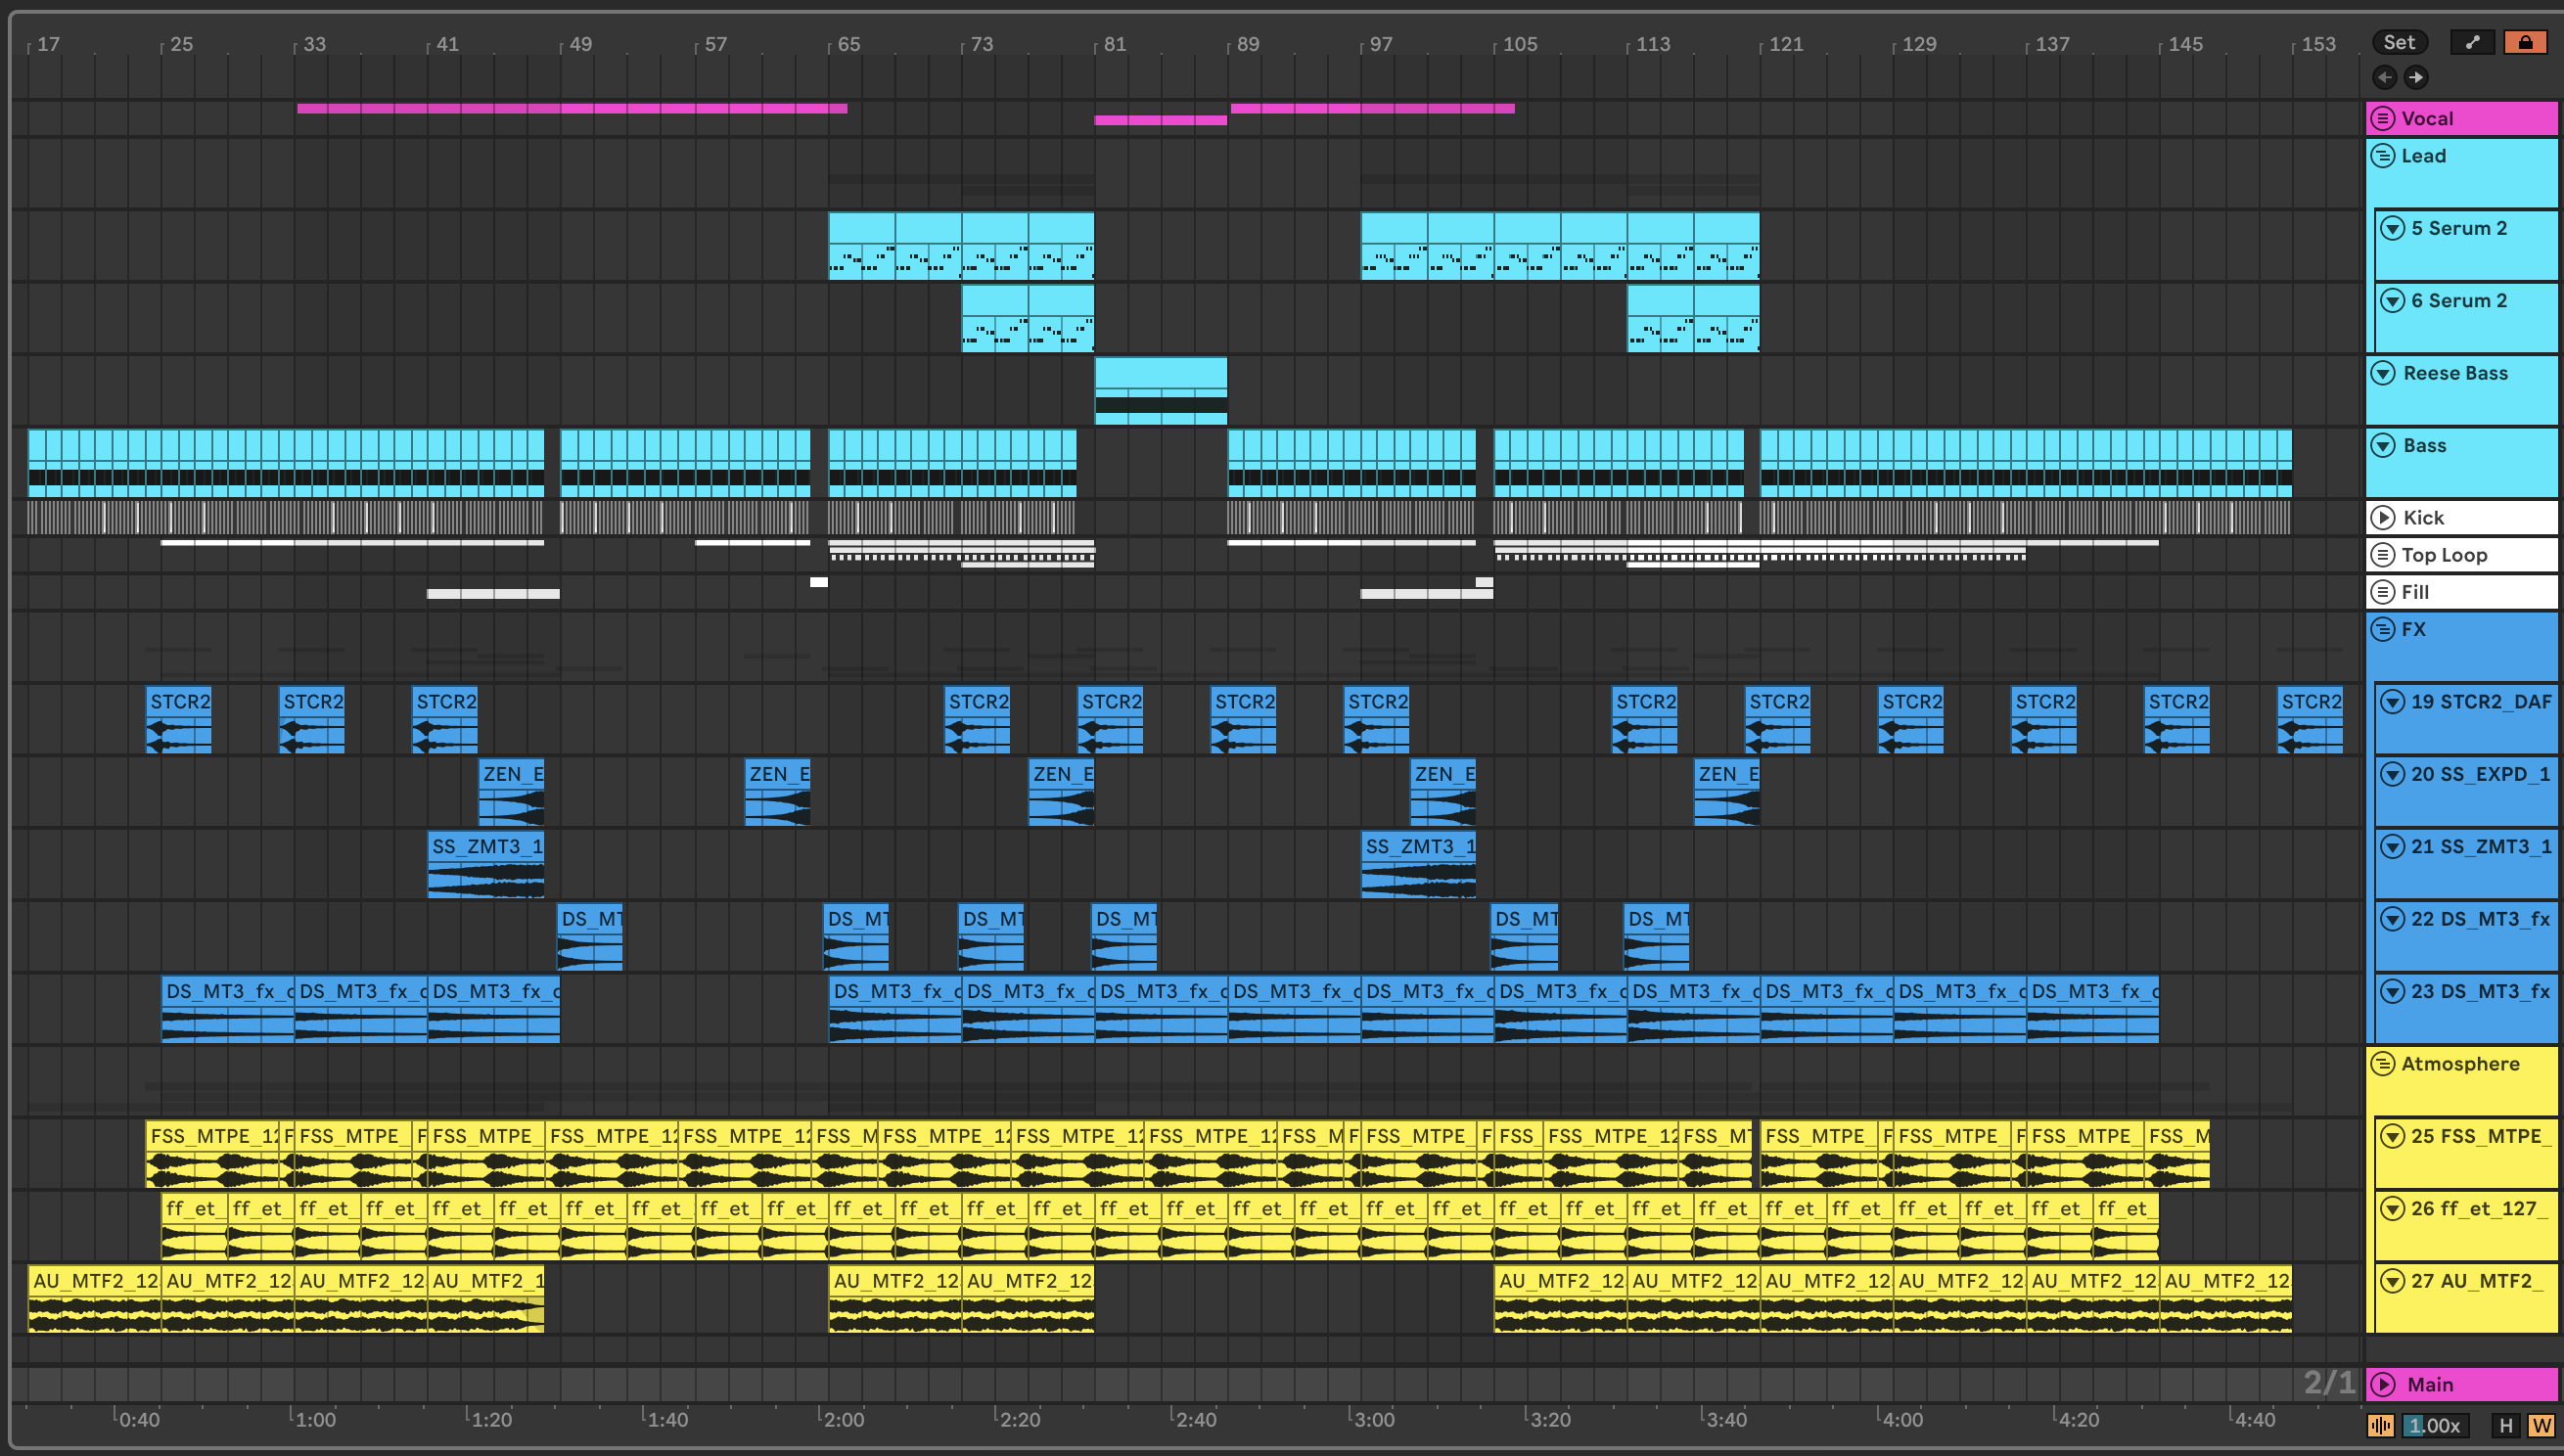Screen dimensions: 2564x1456
Task: Collapse the 23 DS_MT3_fx track
Action: (x=2392, y=992)
